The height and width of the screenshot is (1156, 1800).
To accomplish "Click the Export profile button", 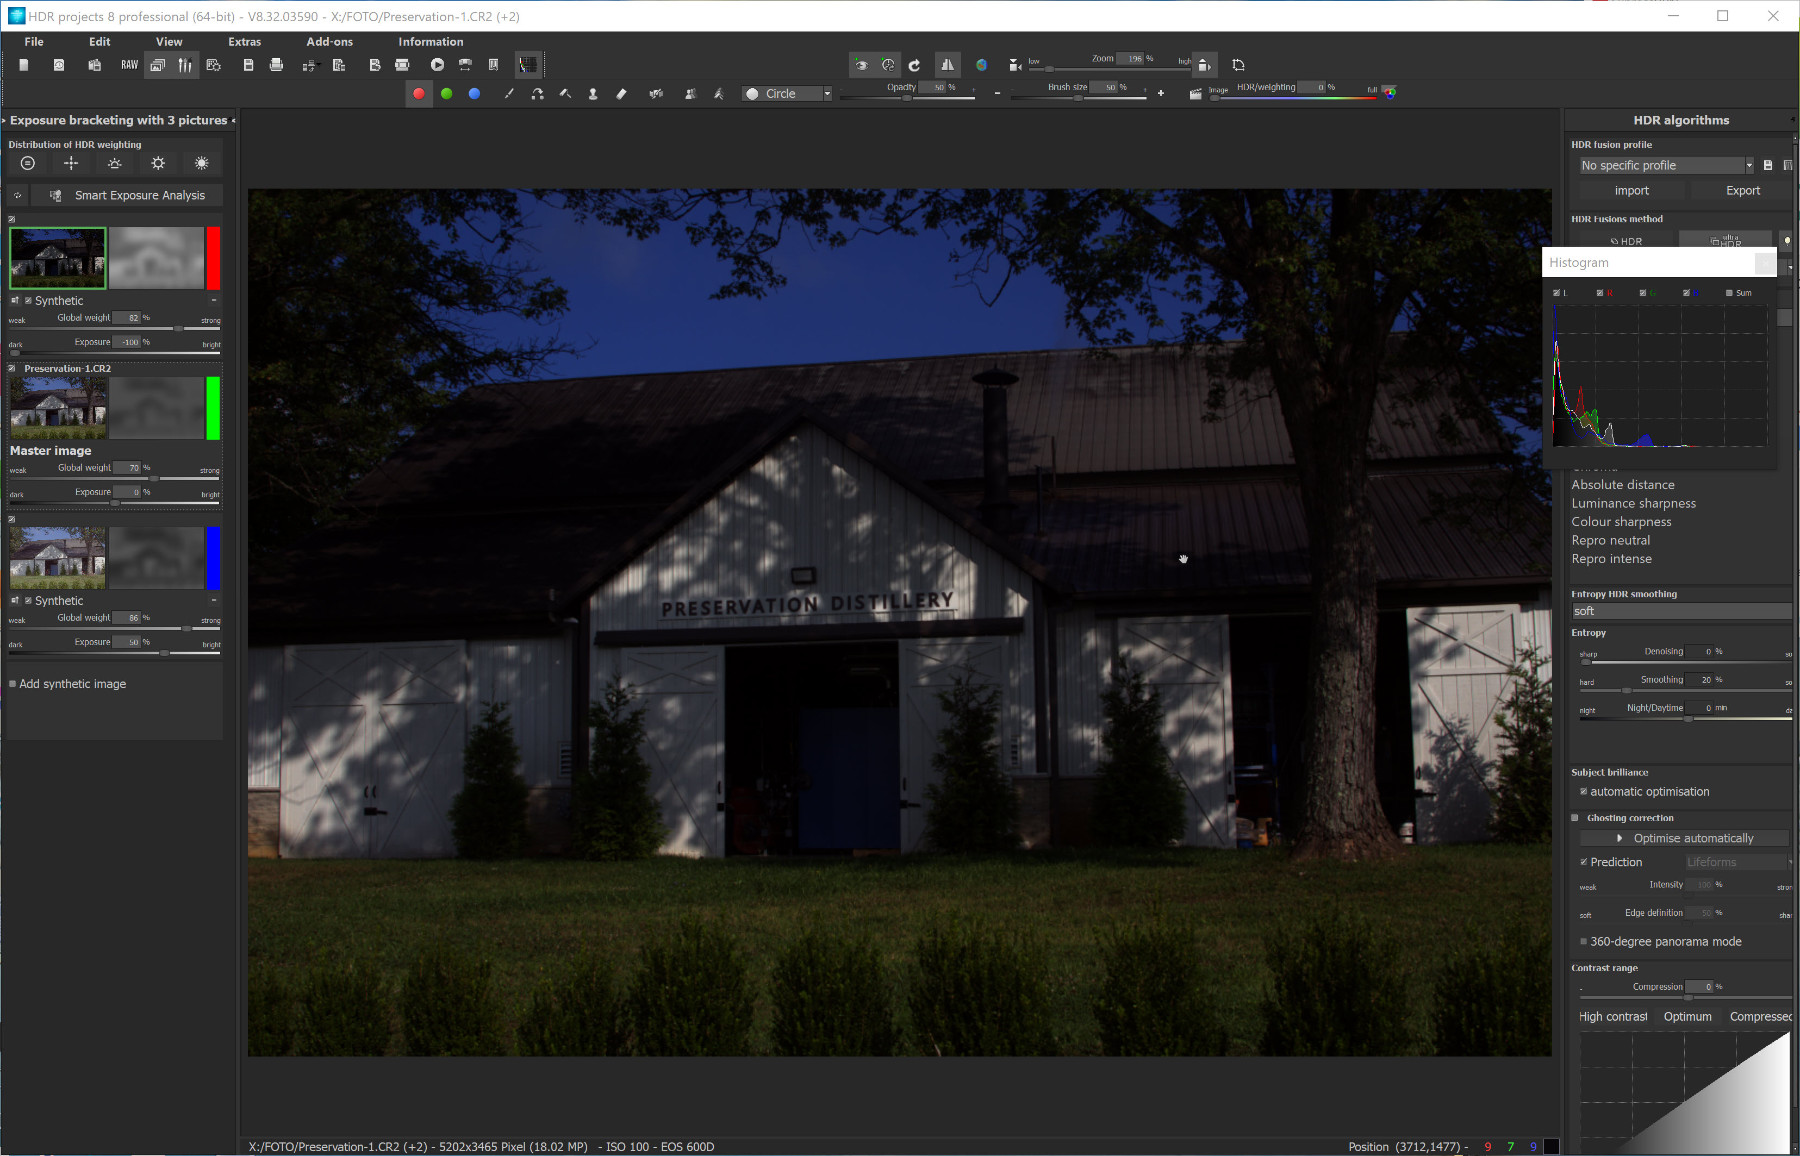I will [1743, 191].
